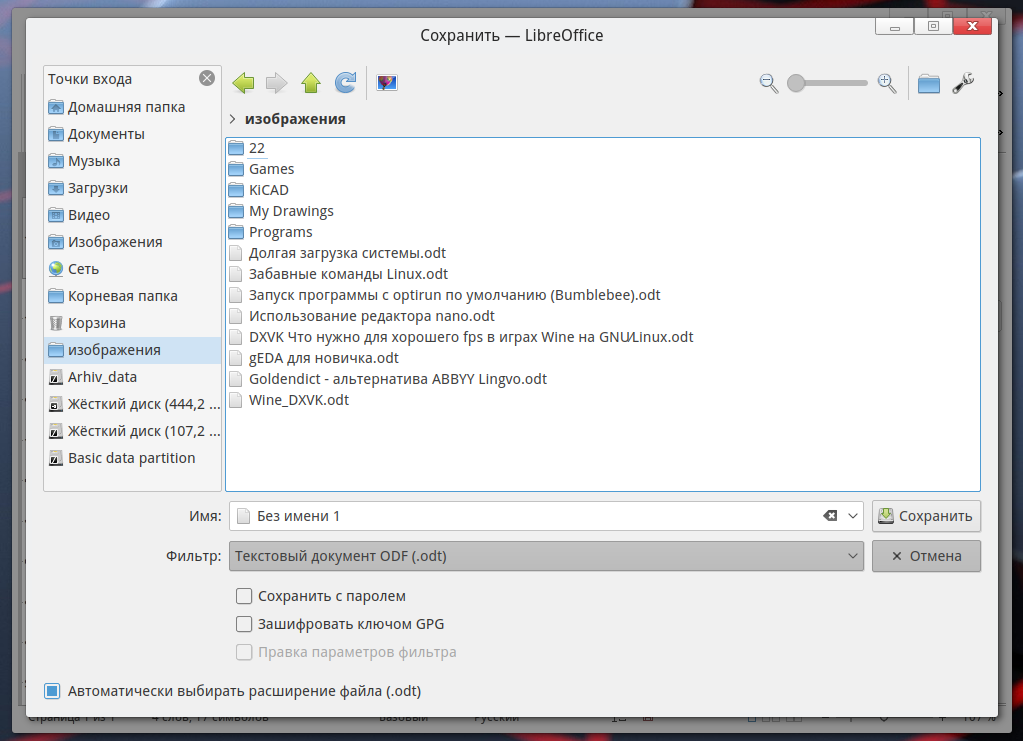Screen dimensions: 1023x741
Task: Open the Фильтр file type dropdown
Action: (546, 556)
